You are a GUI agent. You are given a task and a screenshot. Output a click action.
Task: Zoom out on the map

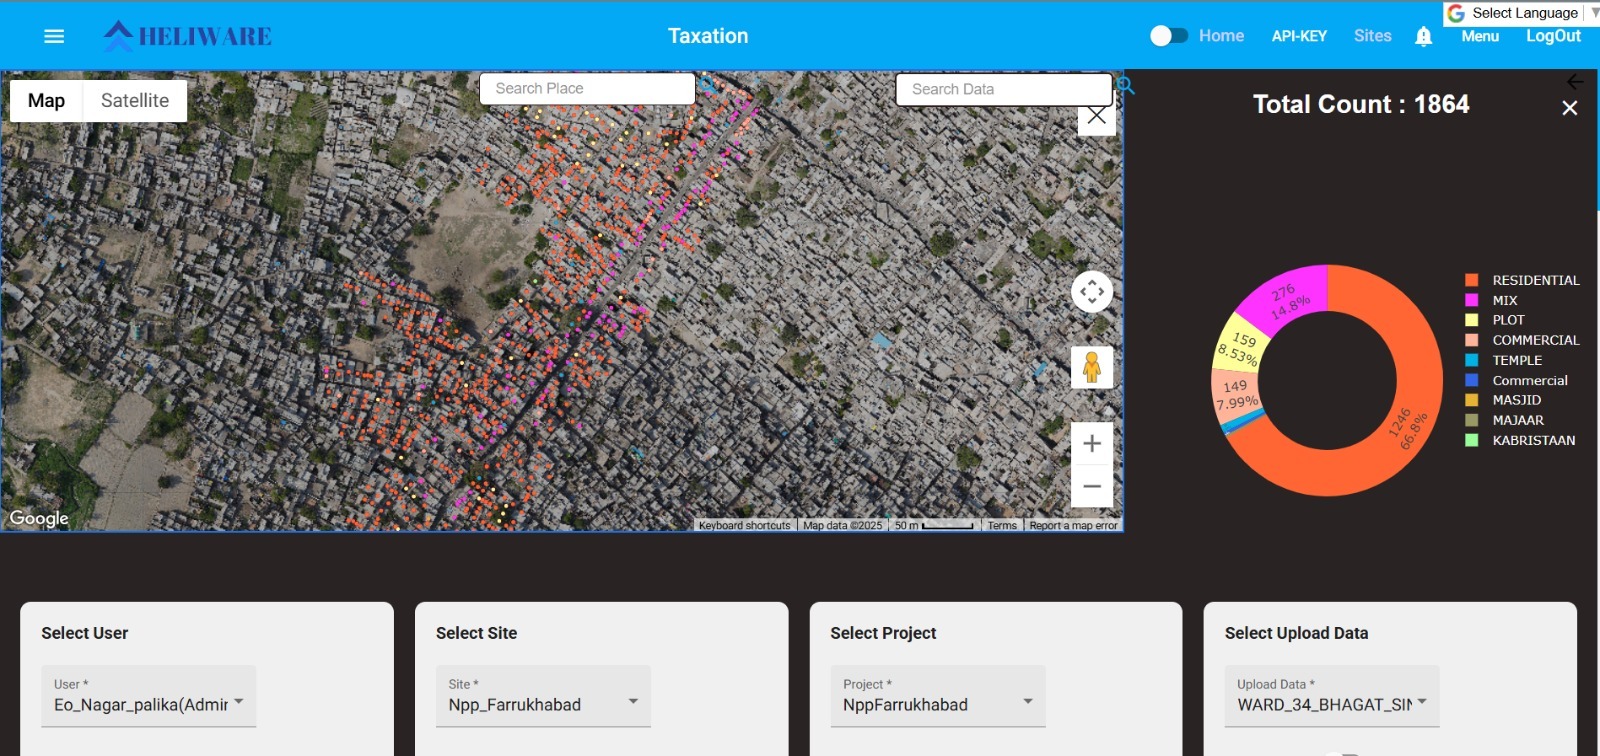[1092, 487]
